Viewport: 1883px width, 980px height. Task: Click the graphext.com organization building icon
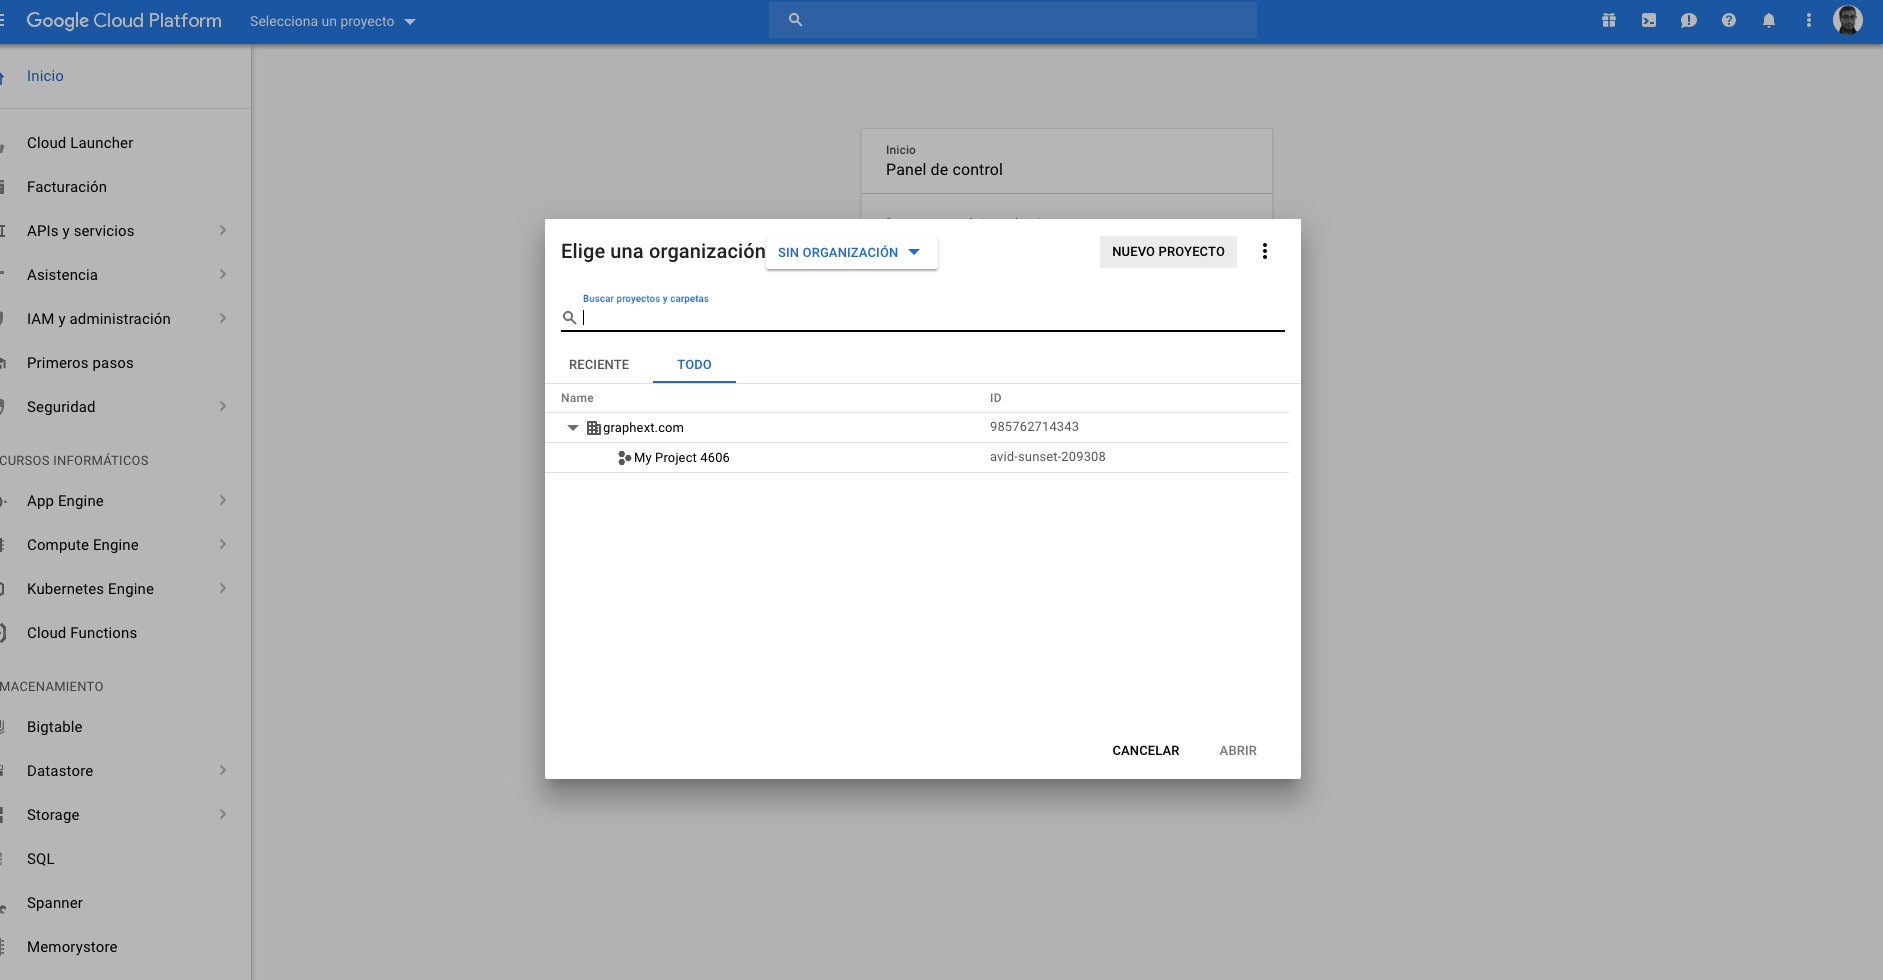click(x=593, y=428)
